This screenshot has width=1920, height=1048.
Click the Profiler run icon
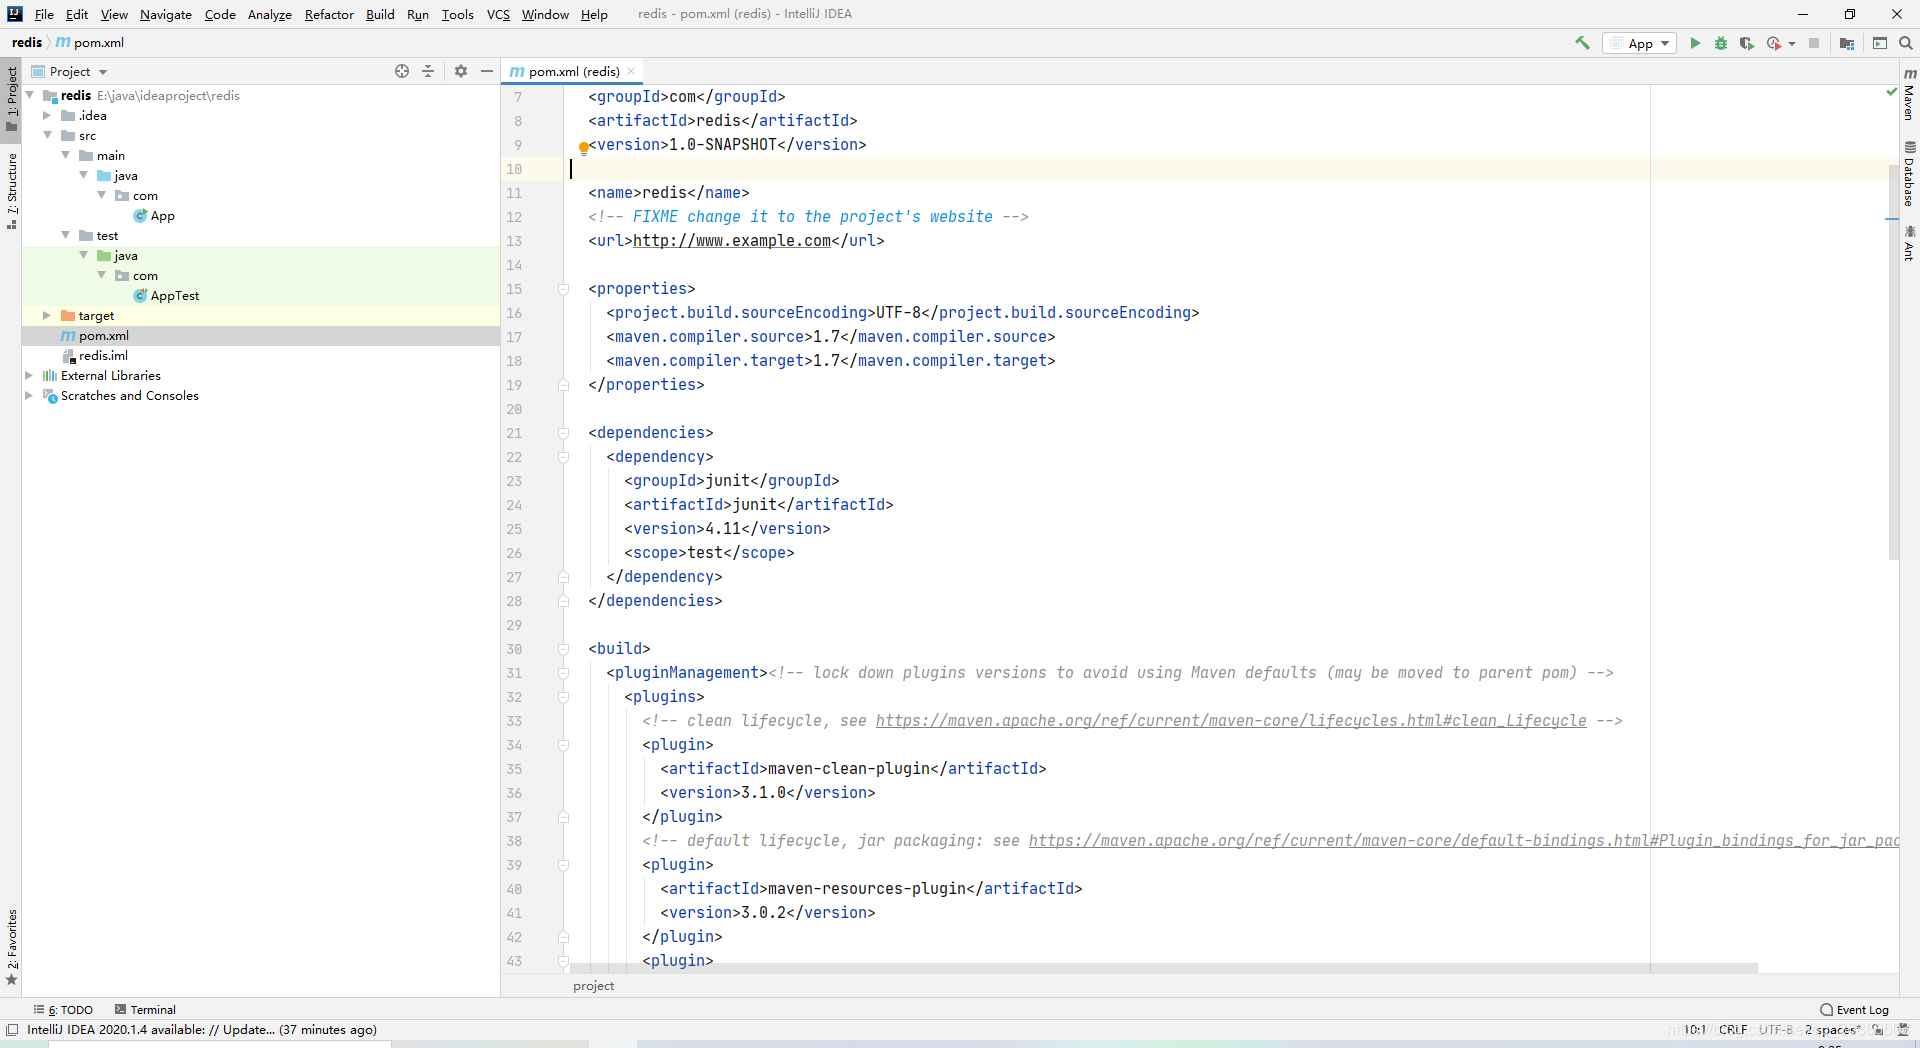pos(1773,43)
